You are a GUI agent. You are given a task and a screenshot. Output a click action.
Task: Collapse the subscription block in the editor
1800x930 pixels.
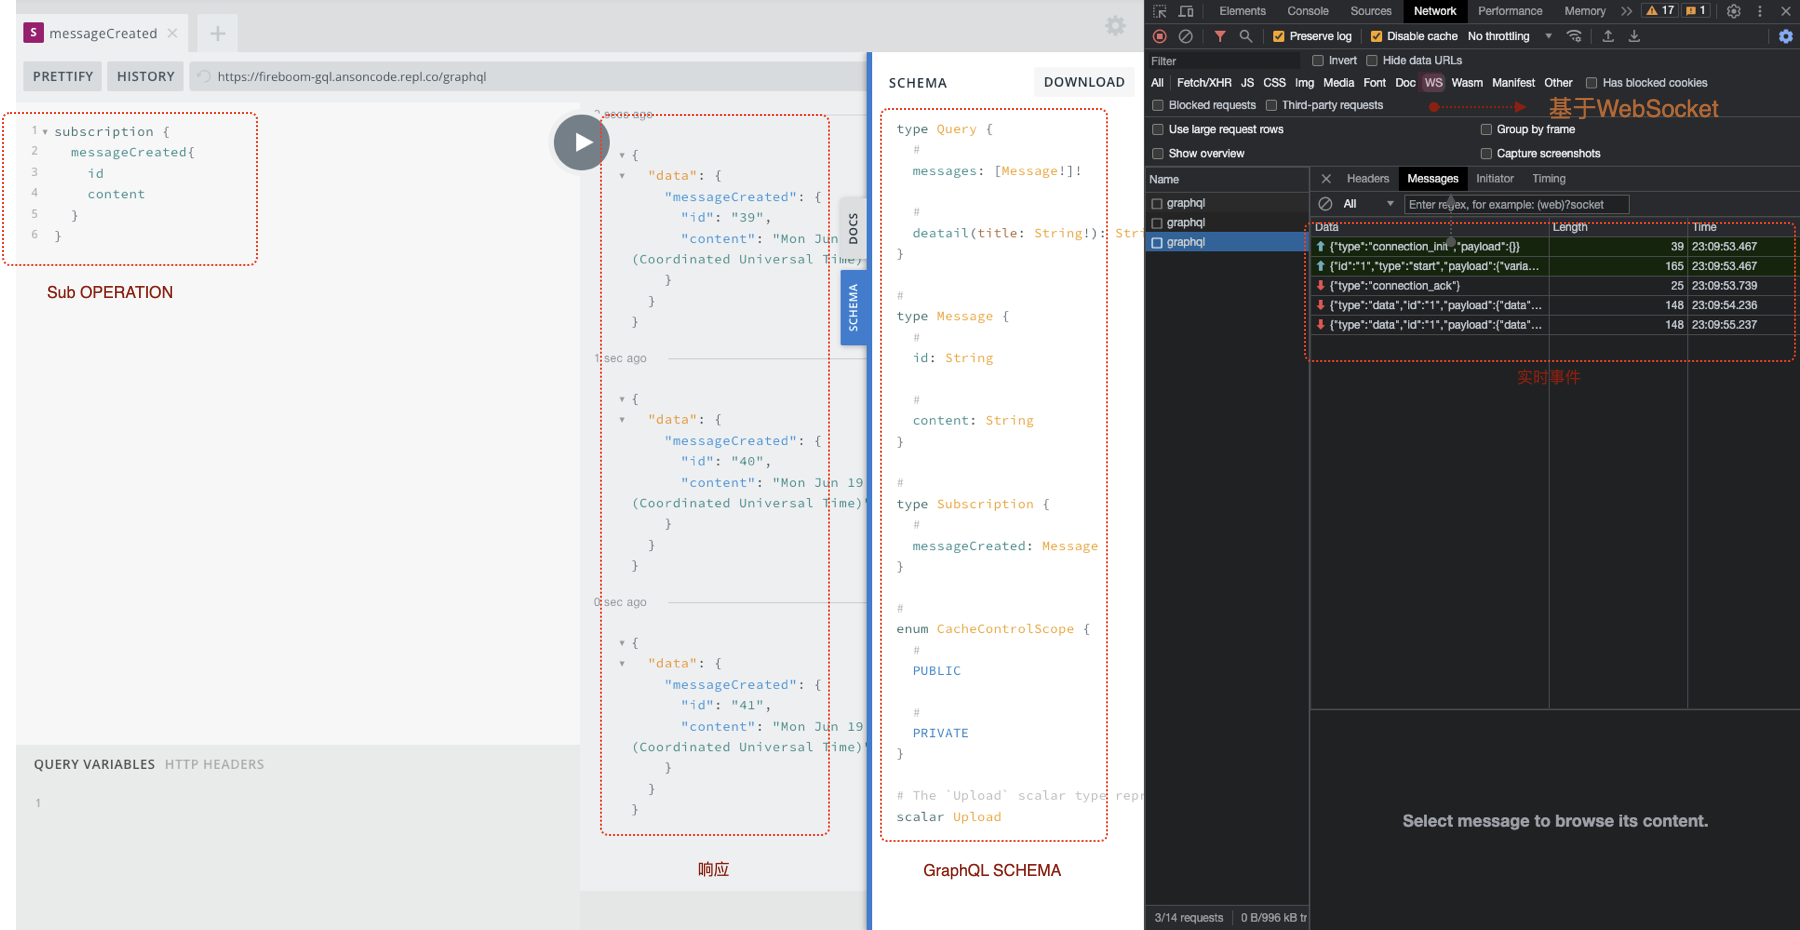point(45,132)
